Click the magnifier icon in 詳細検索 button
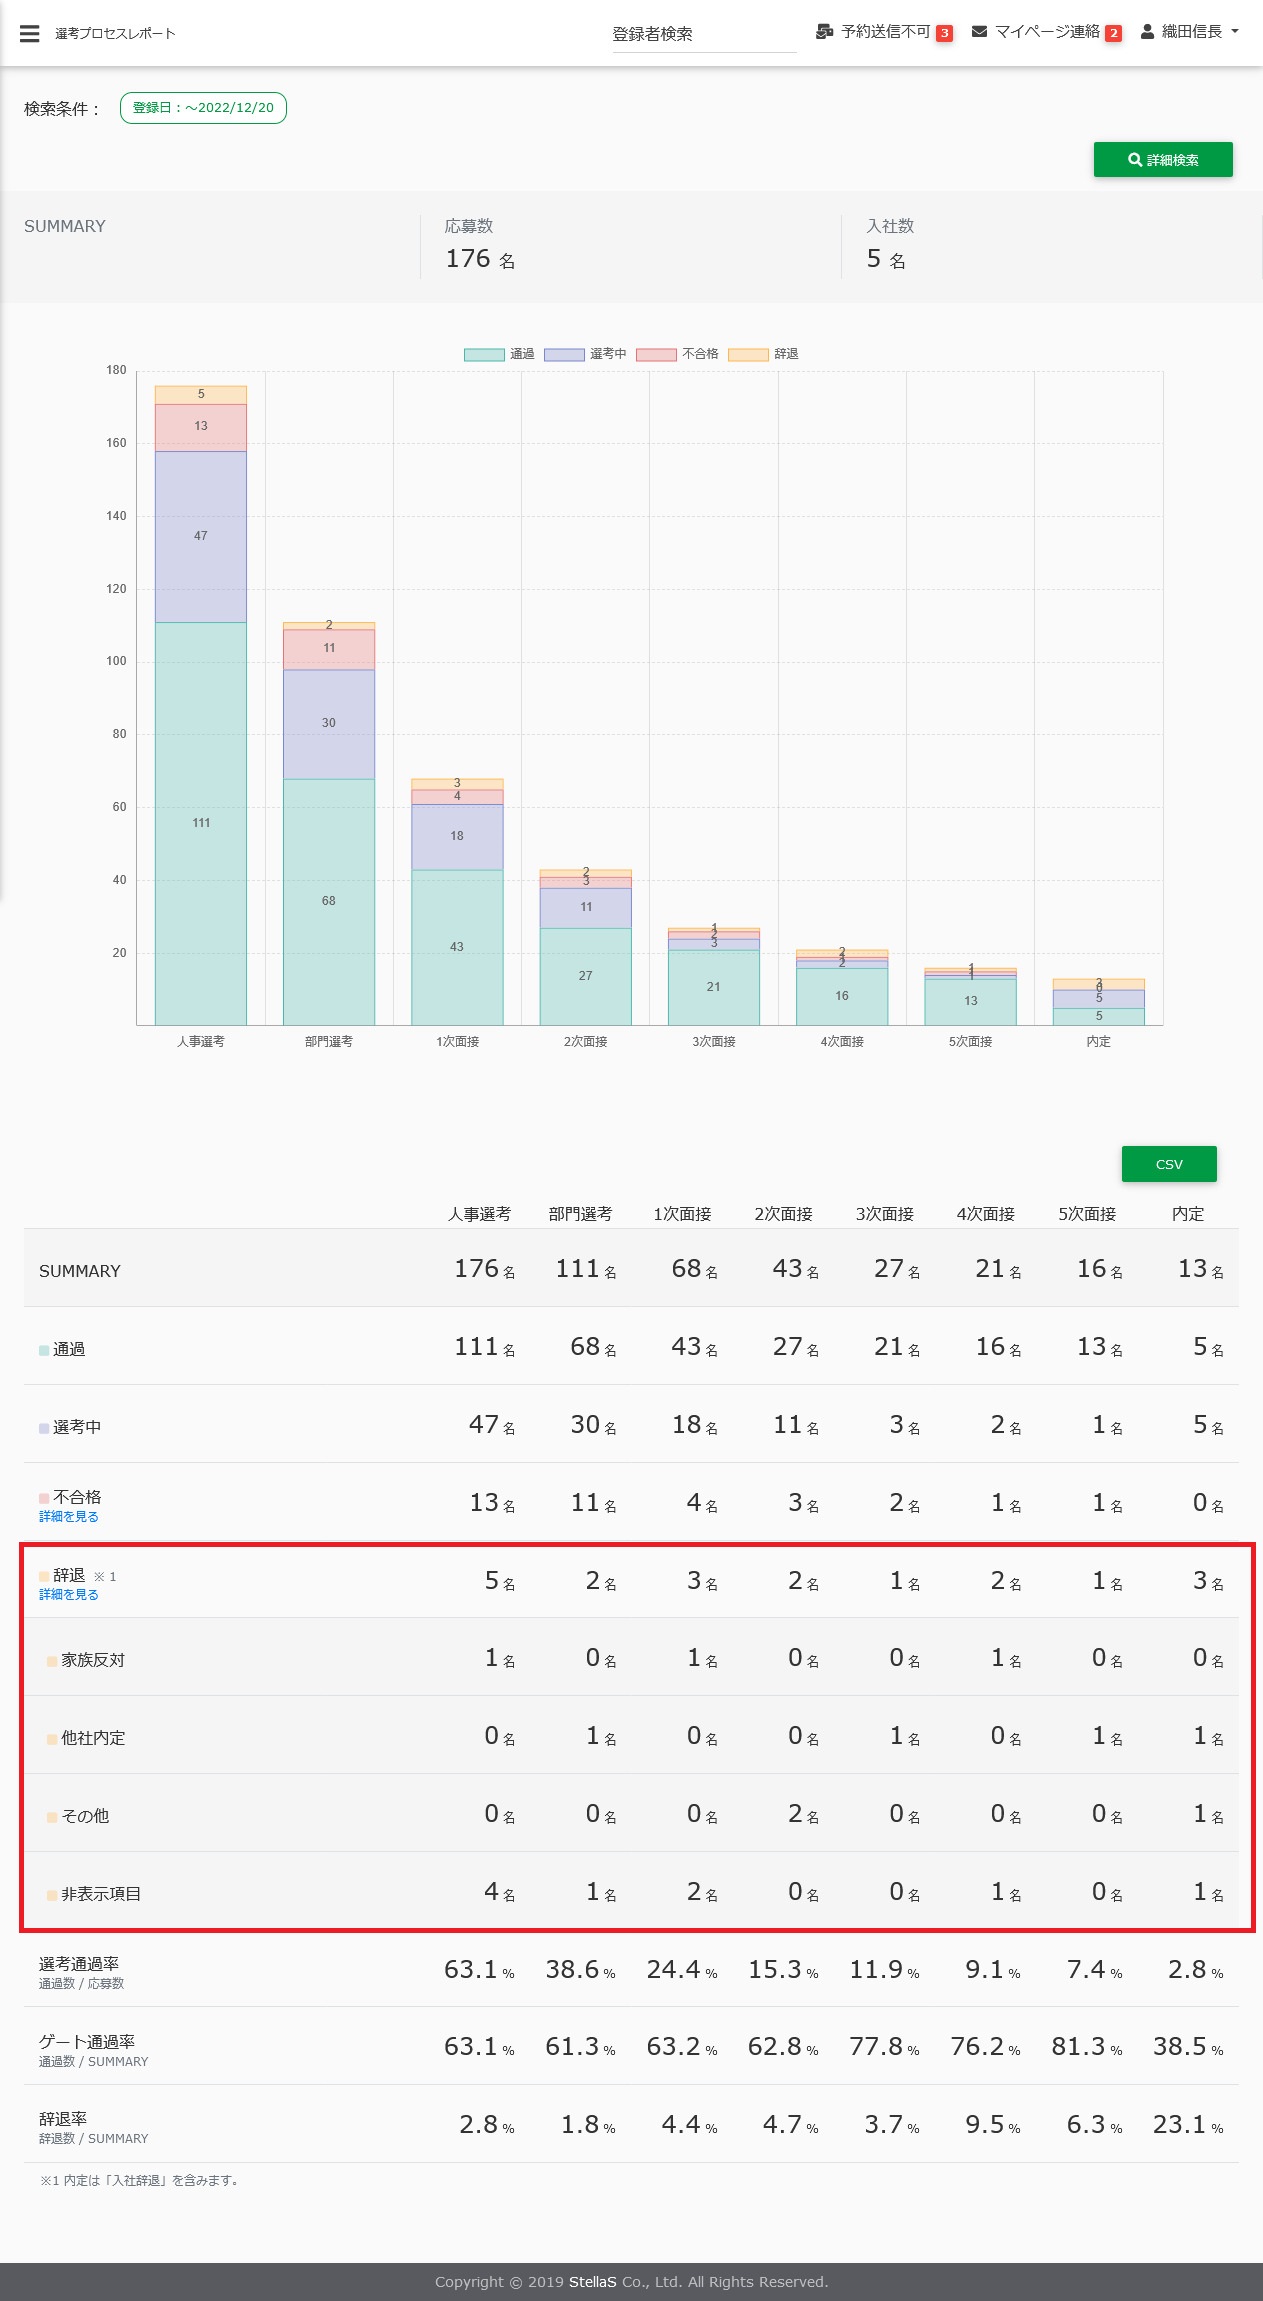1263x2301 pixels. point(1134,160)
